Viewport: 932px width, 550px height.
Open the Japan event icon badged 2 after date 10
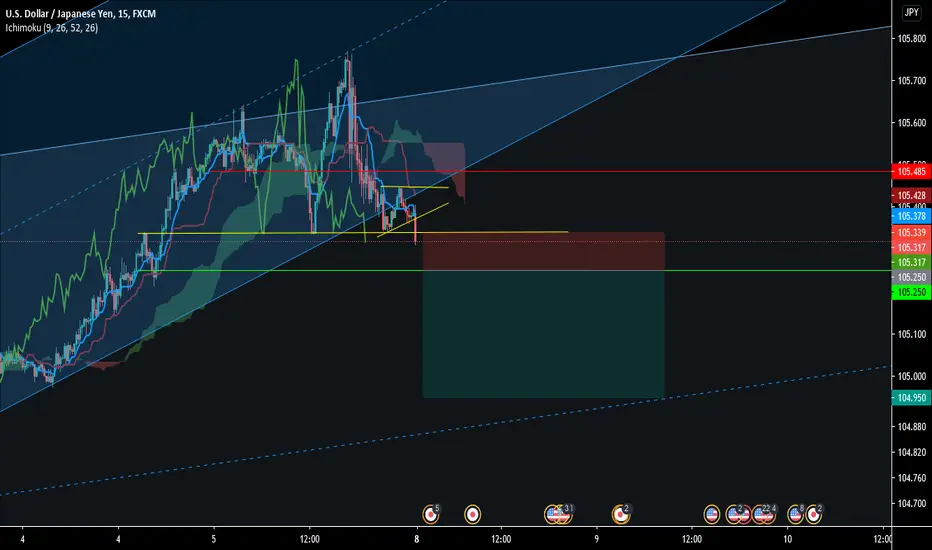814,514
